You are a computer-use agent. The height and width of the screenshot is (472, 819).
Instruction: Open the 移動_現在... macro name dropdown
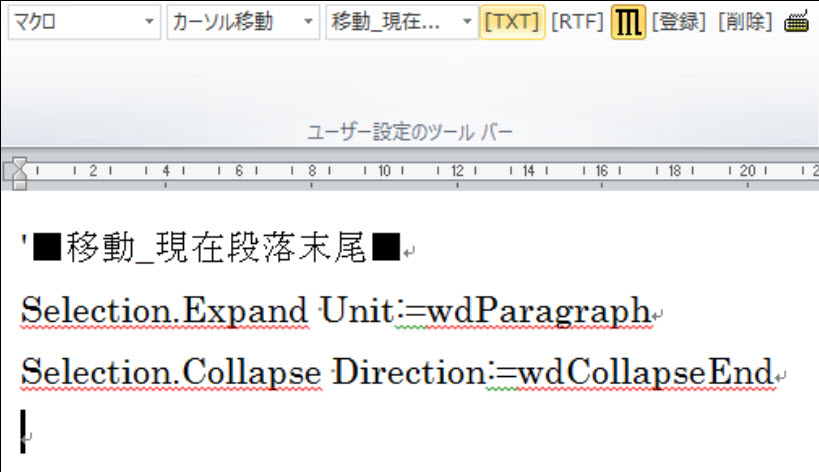coord(468,23)
